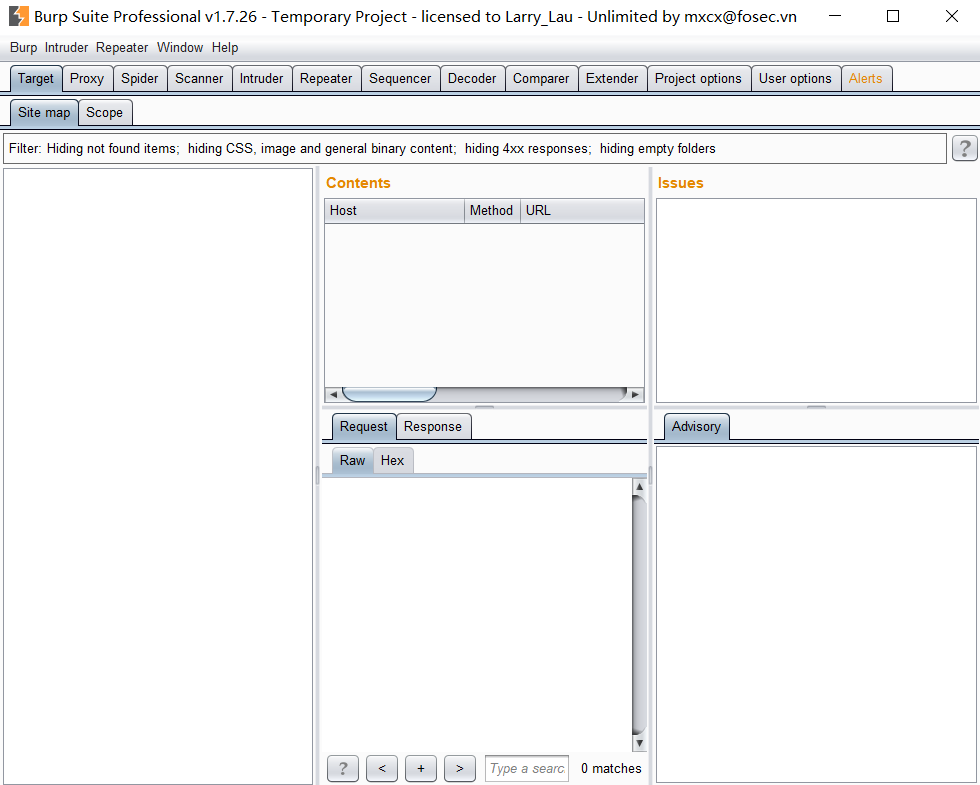
Task: Switch to the Scope sub-tab
Action: click(104, 112)
